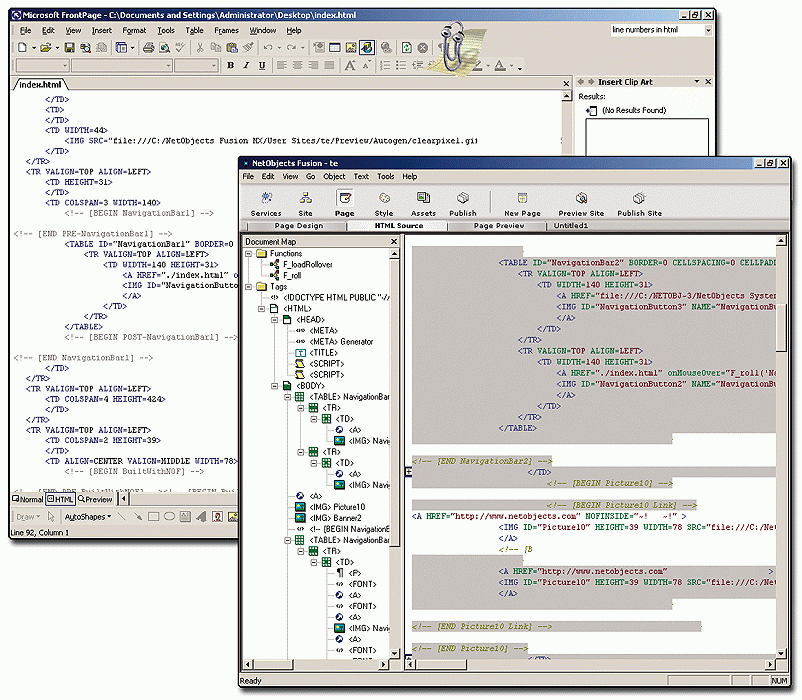The image size is (802, 700).
Task: Open the Insert Clip Art pane dropdown arrow
Action: pyautogui.click(x=696, y=81)
